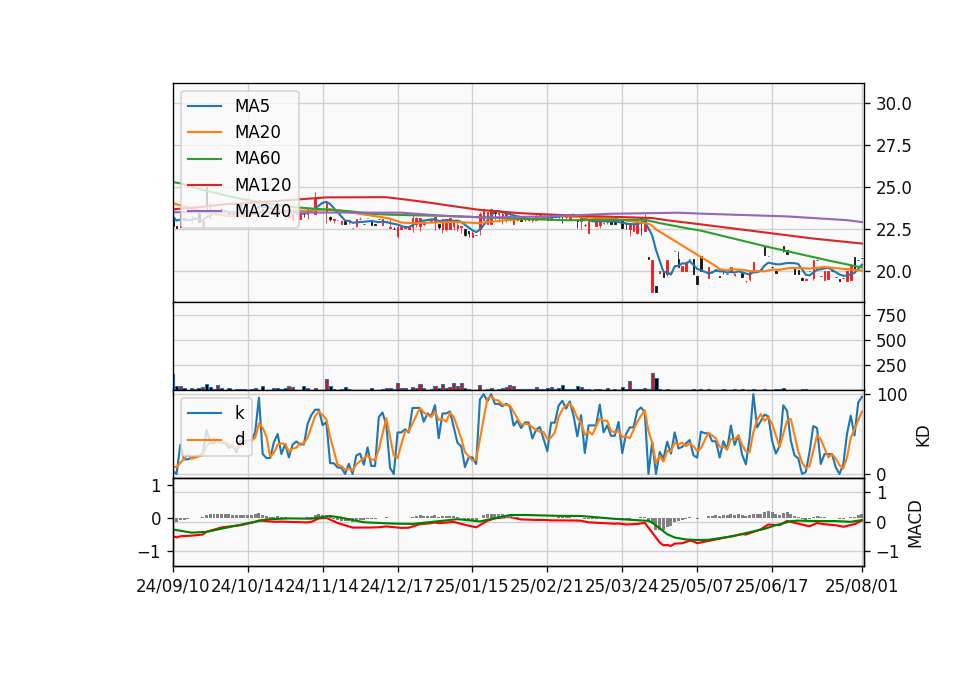Click the orange MA20 legend line sample

(x=204, y=132)
